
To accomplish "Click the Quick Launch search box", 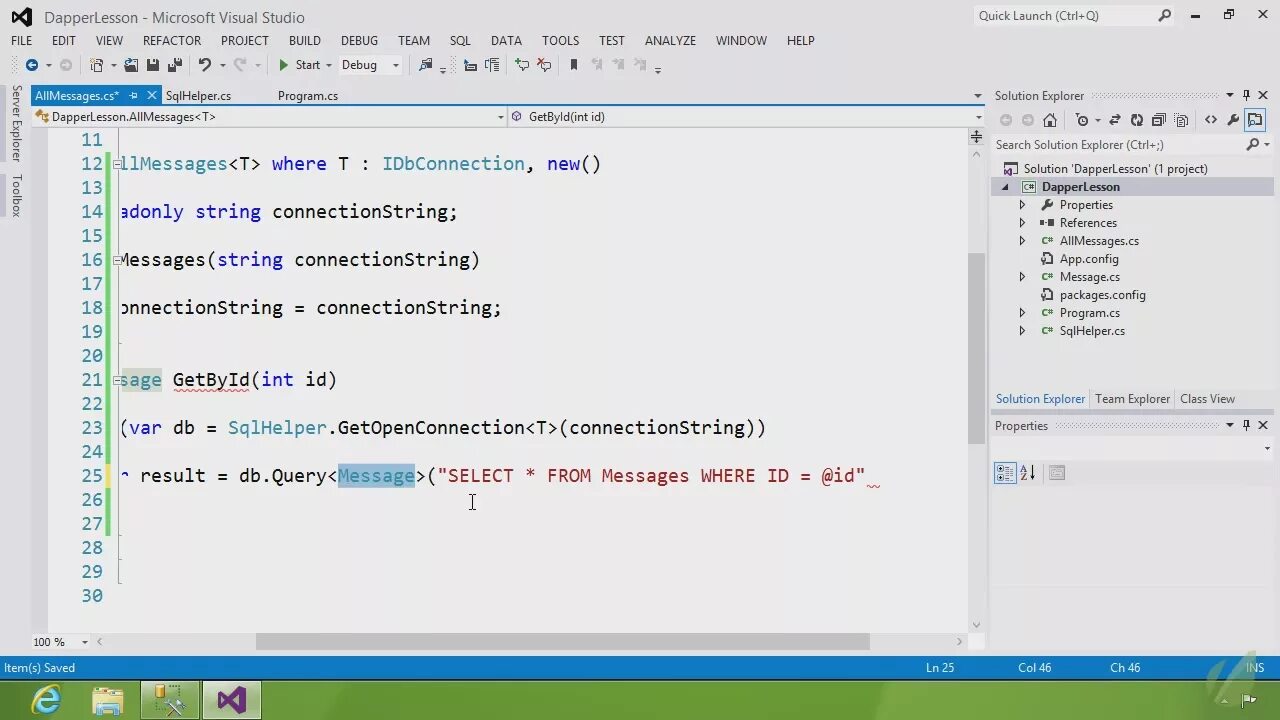I will [x=1073, y=16].
